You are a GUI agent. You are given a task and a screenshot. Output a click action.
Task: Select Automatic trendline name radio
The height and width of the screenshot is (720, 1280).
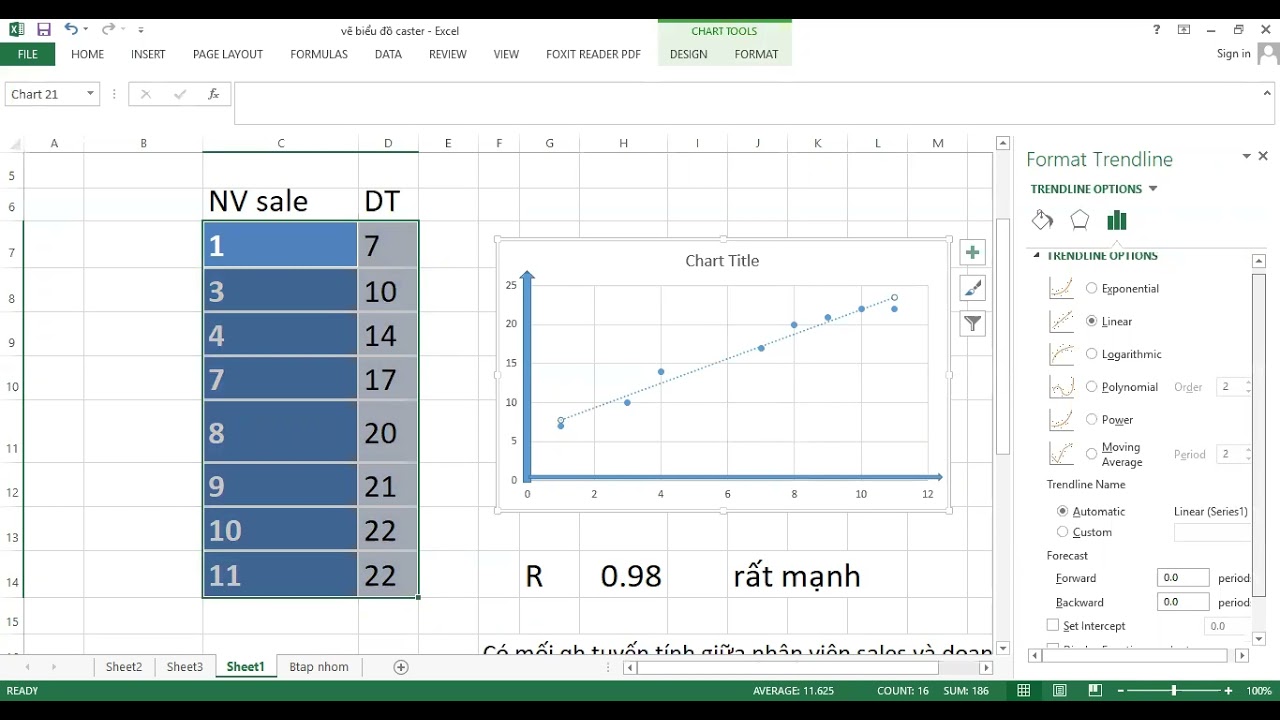pos(1062,511)
